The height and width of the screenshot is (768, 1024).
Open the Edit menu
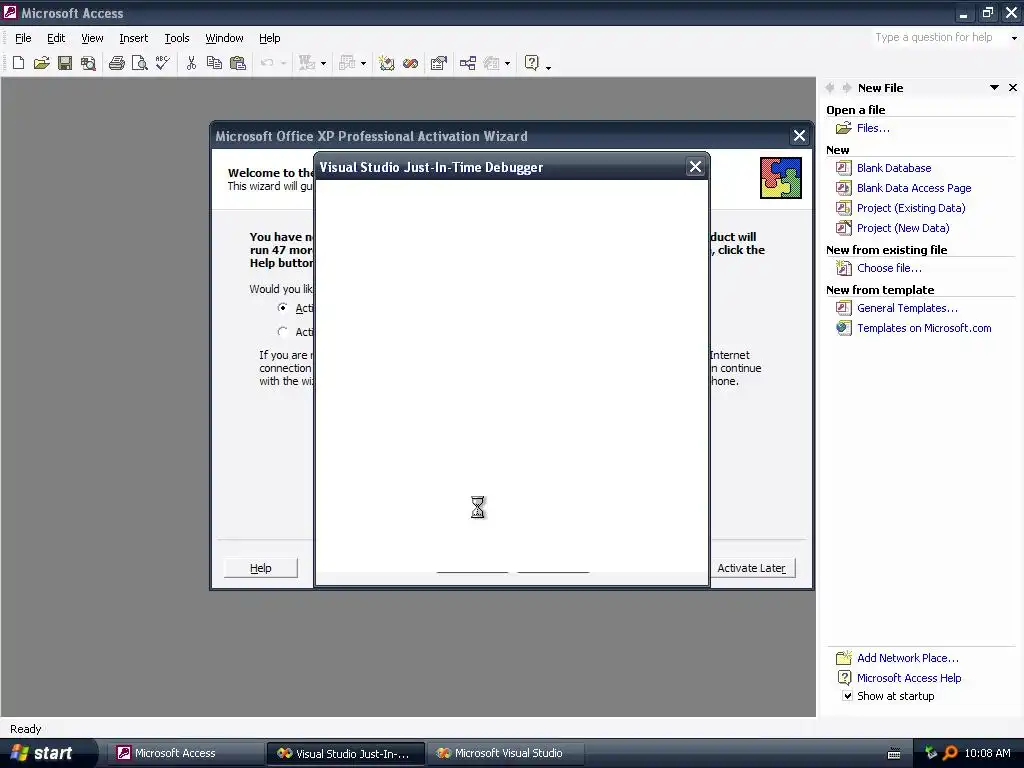click(56, 39)
